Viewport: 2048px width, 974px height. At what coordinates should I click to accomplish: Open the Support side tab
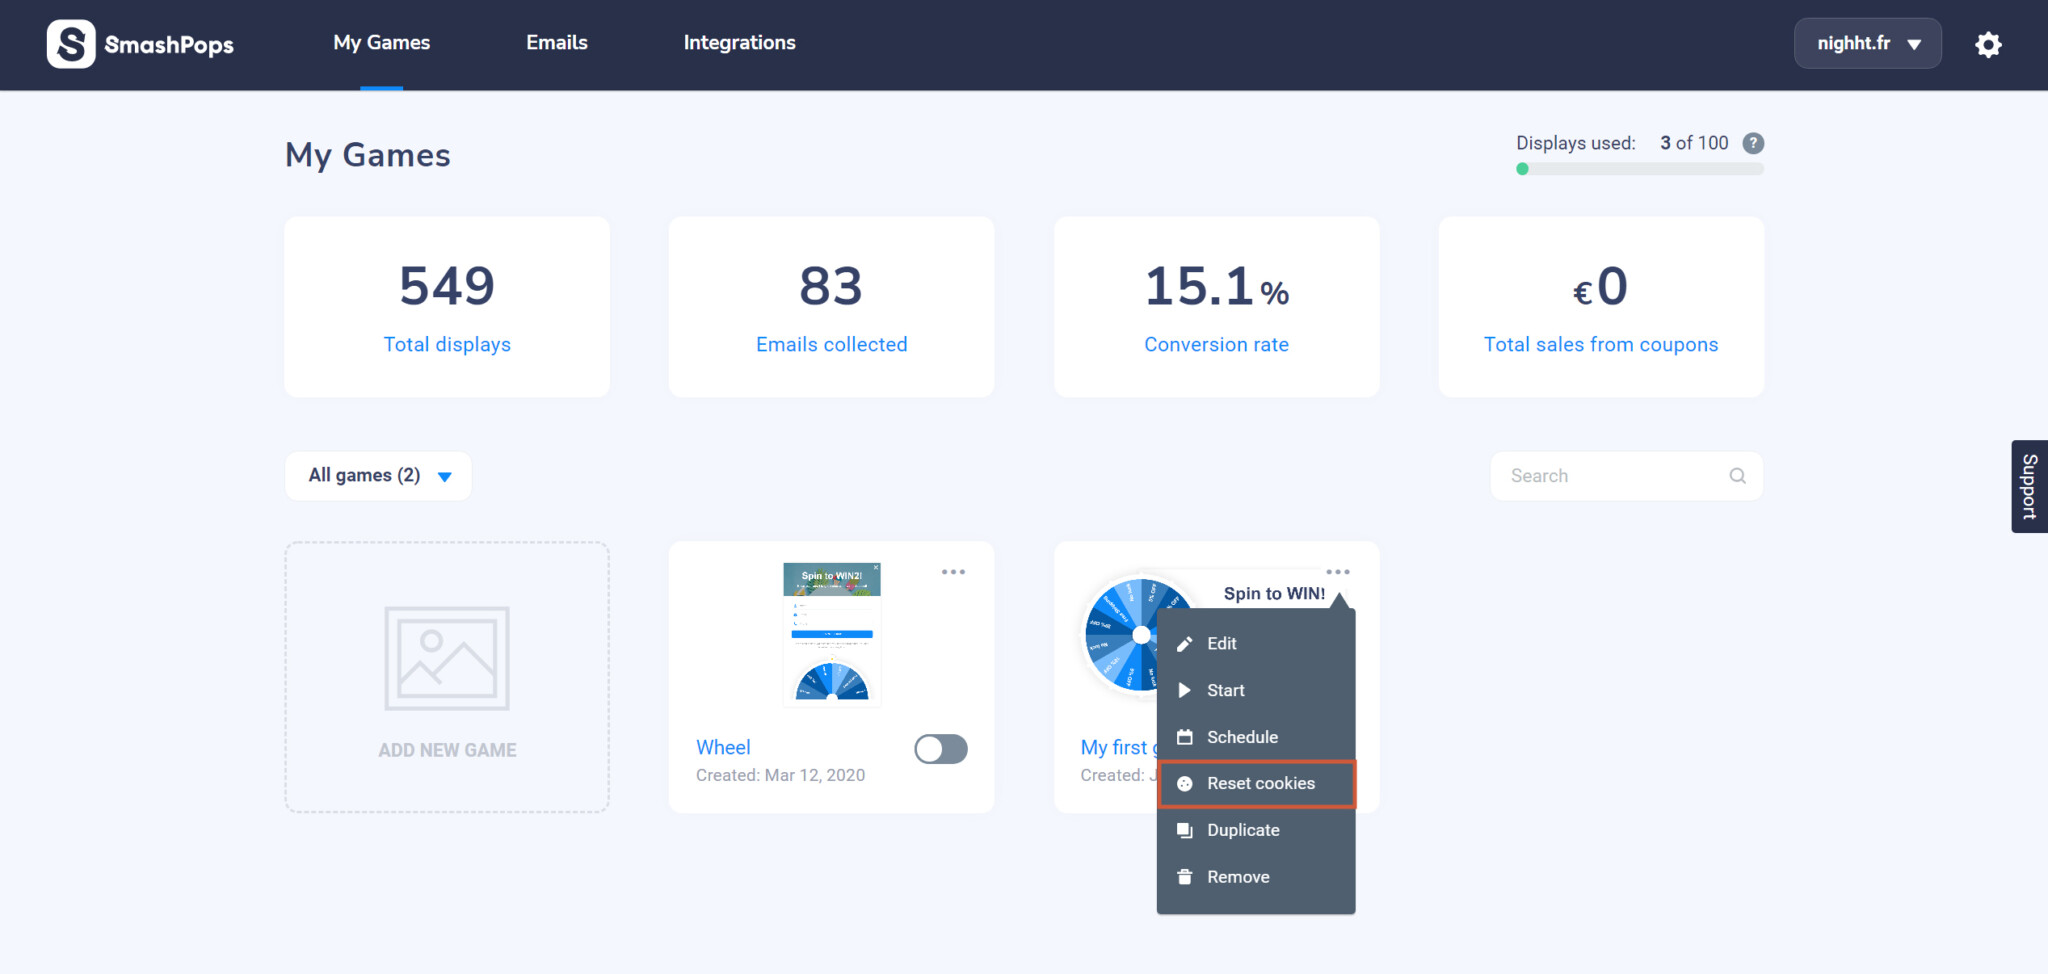coord(2029,486)
